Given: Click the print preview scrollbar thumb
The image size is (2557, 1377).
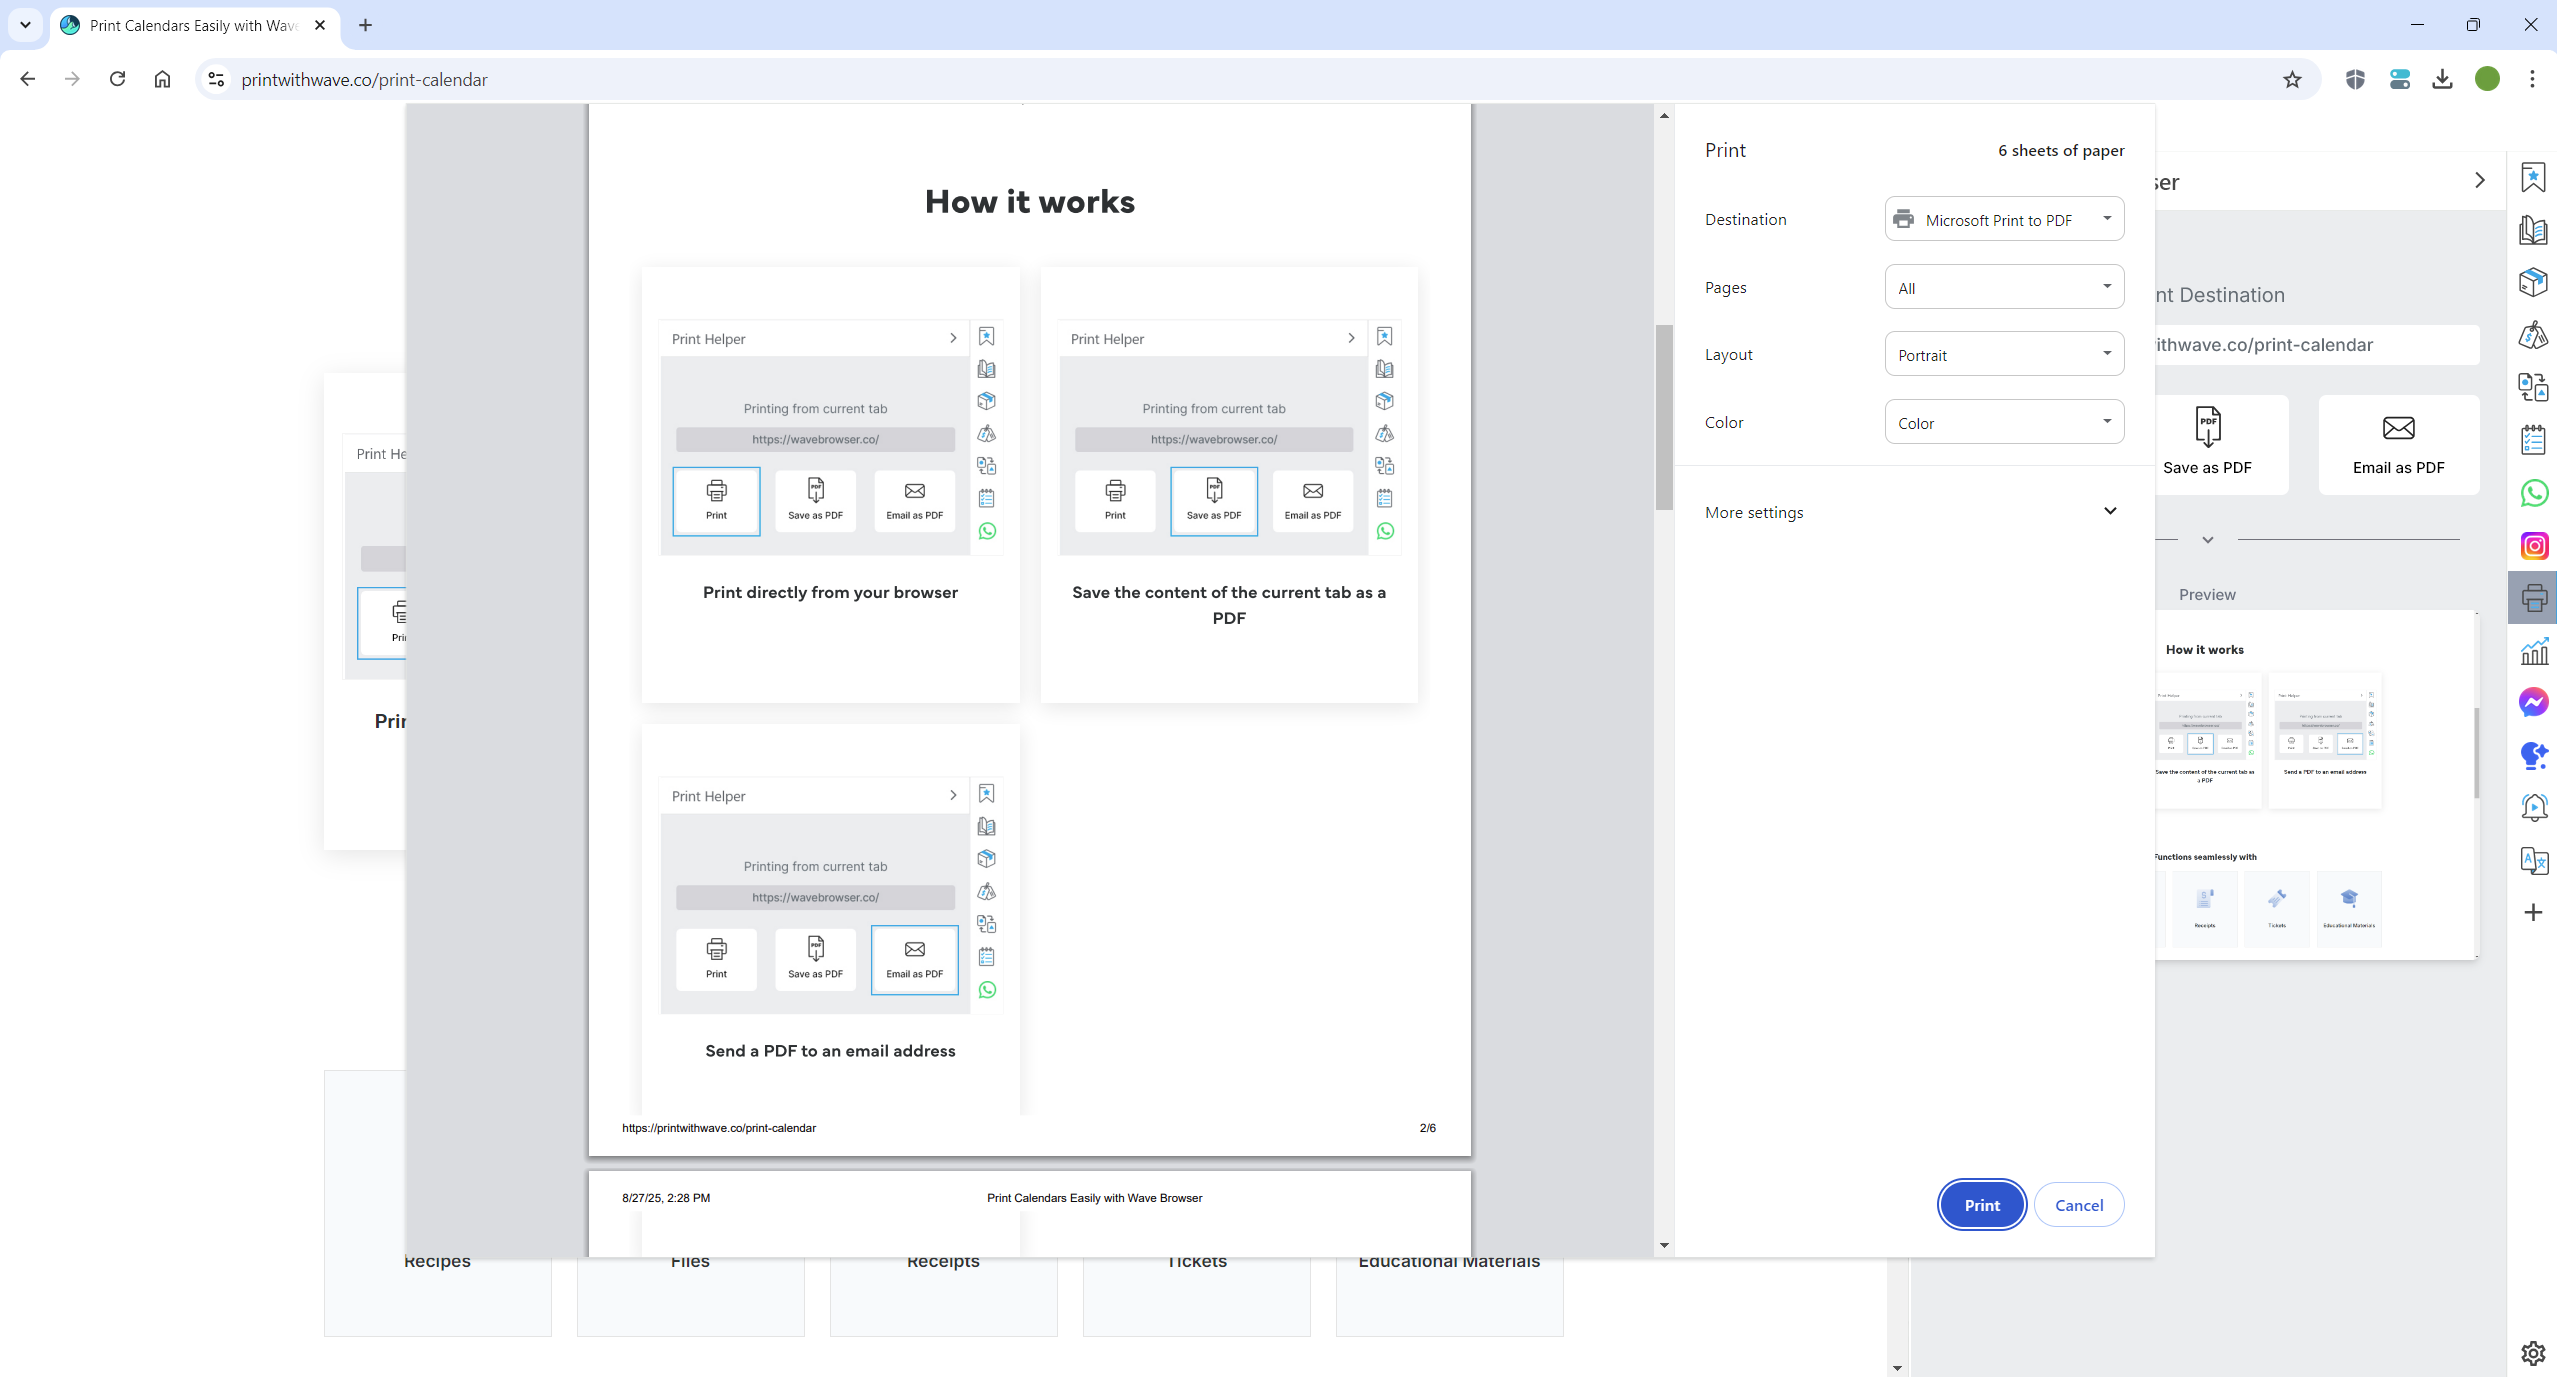Looking at the screenshot, I should click(1663, 417).
